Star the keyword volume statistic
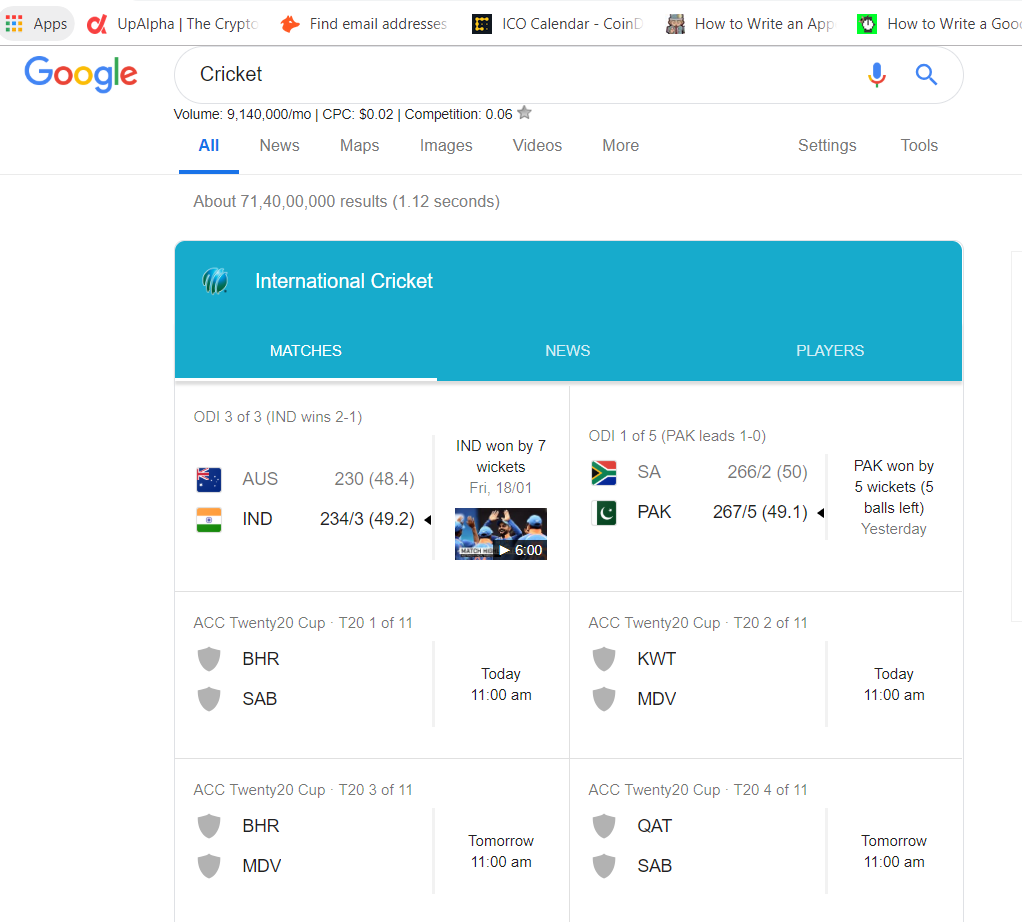The image size is (1022, 922). 524,113
